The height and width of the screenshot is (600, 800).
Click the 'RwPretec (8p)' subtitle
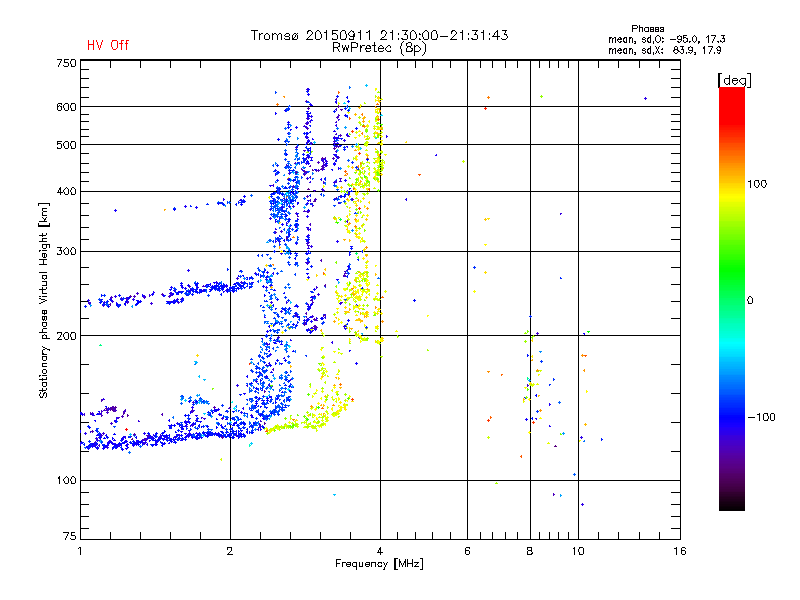click(379, 48)
